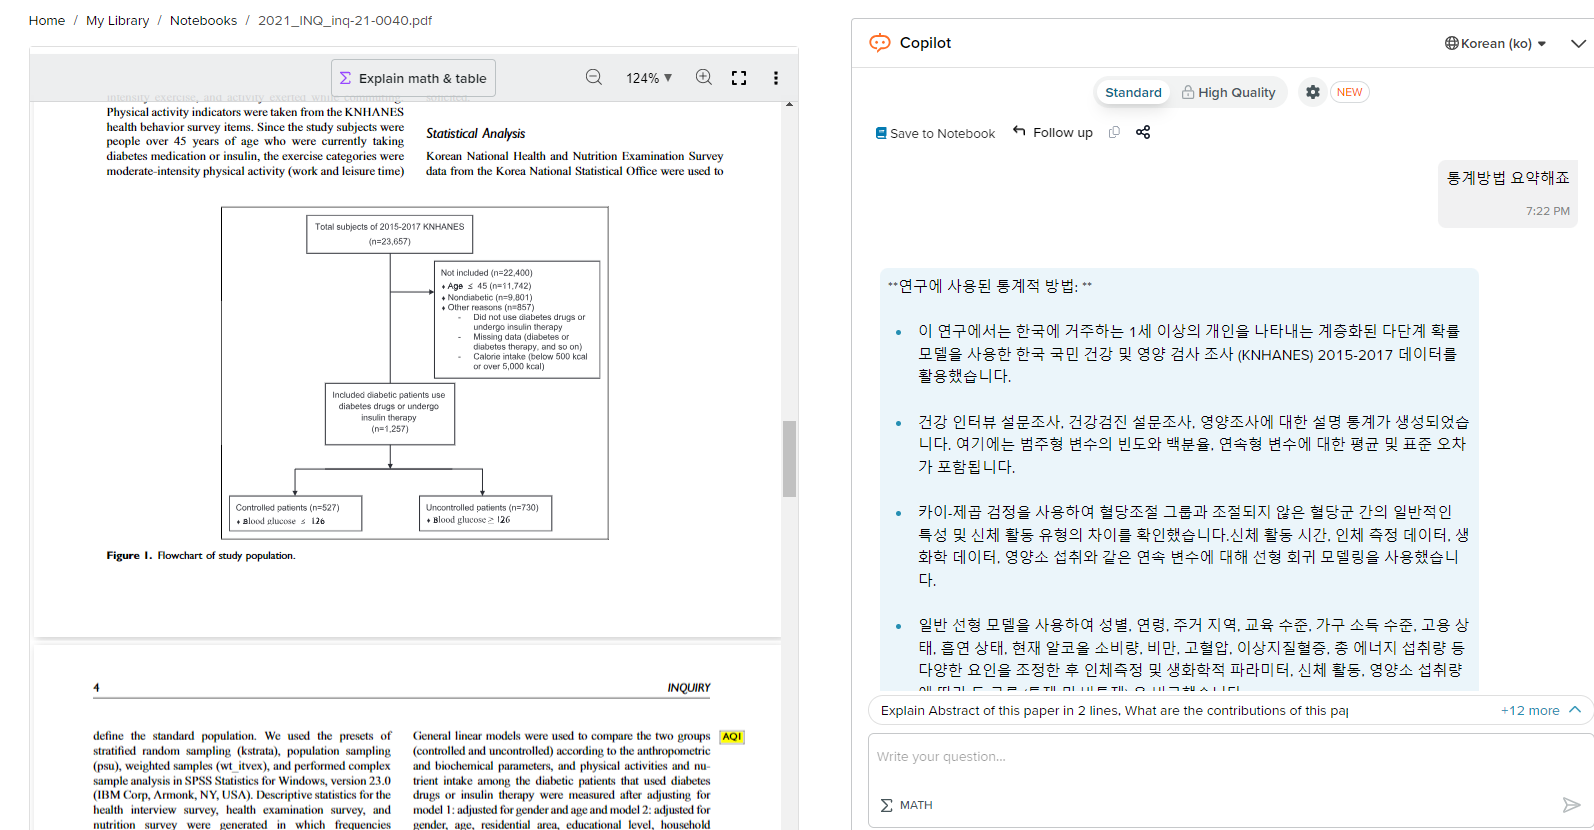This screenshot has width=1594, height=830.
Task: Click the Copilot logo icon
Action: (880, 42)
